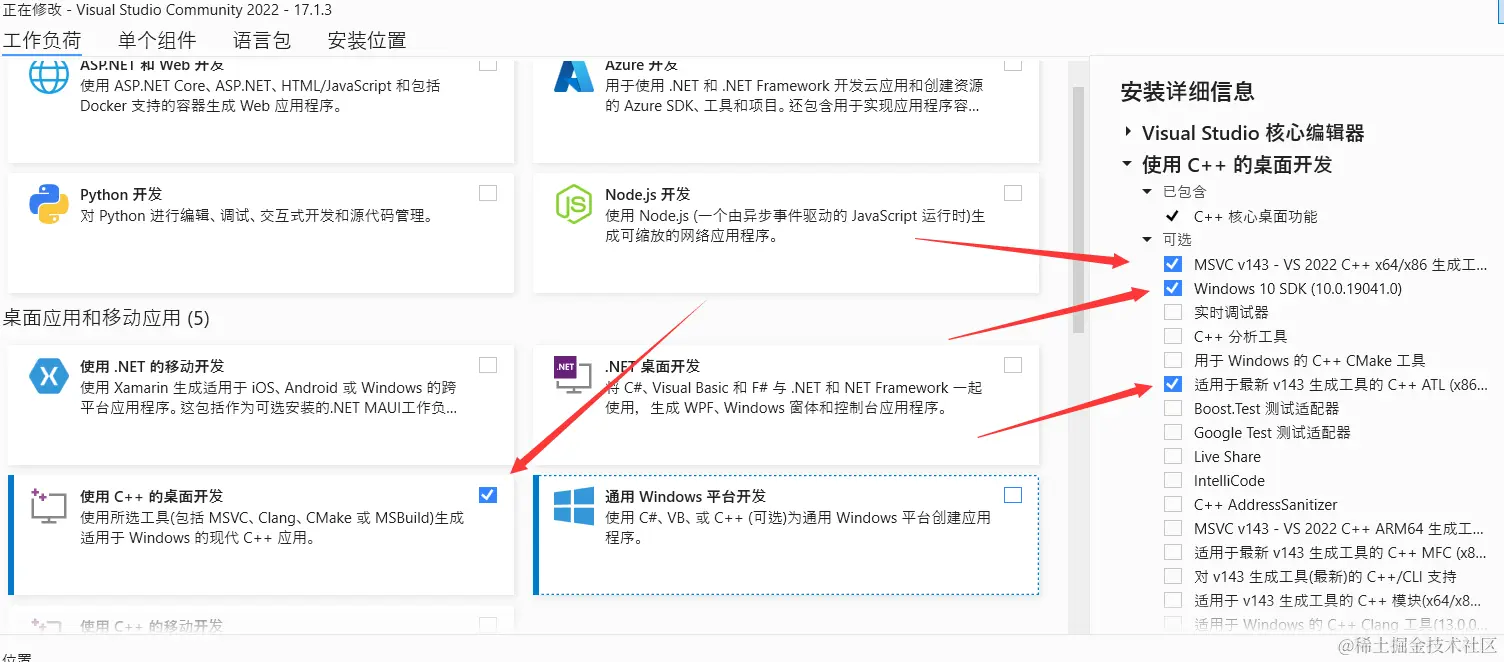
Task: Click the .NET desktop development icon
Action: pos(574,376)
